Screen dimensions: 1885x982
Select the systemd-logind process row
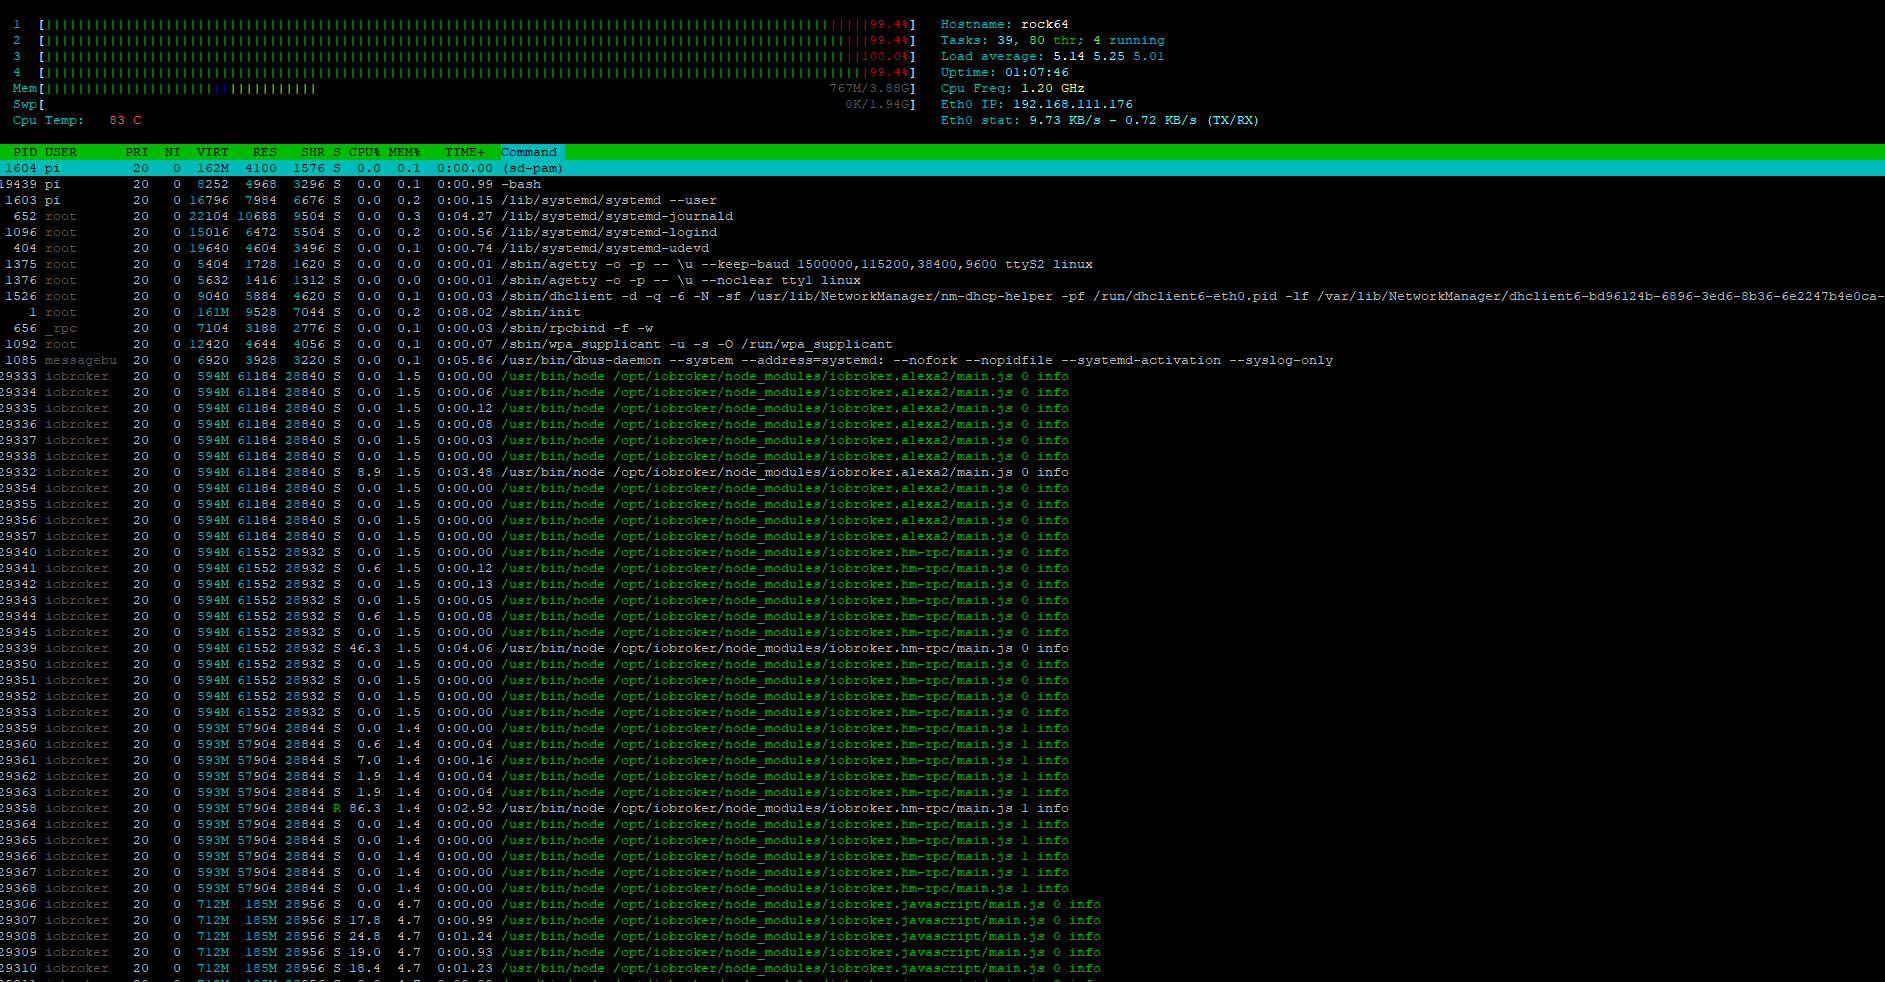[942, 232]
